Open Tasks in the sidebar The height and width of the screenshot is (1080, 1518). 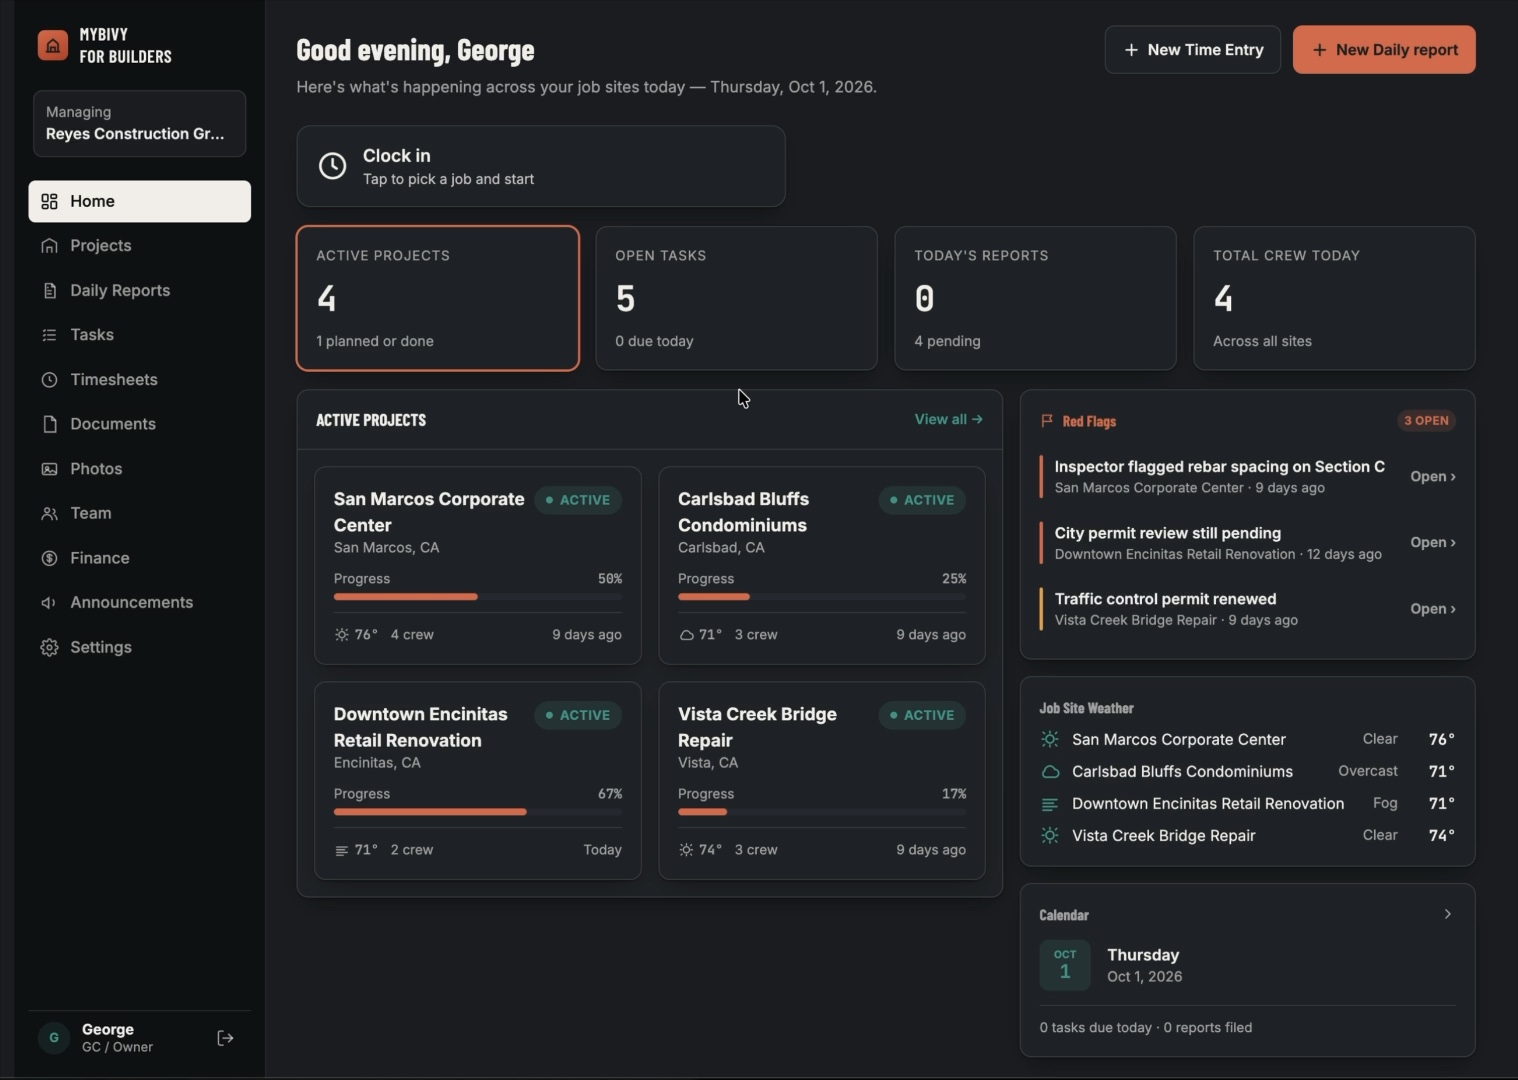139,335
